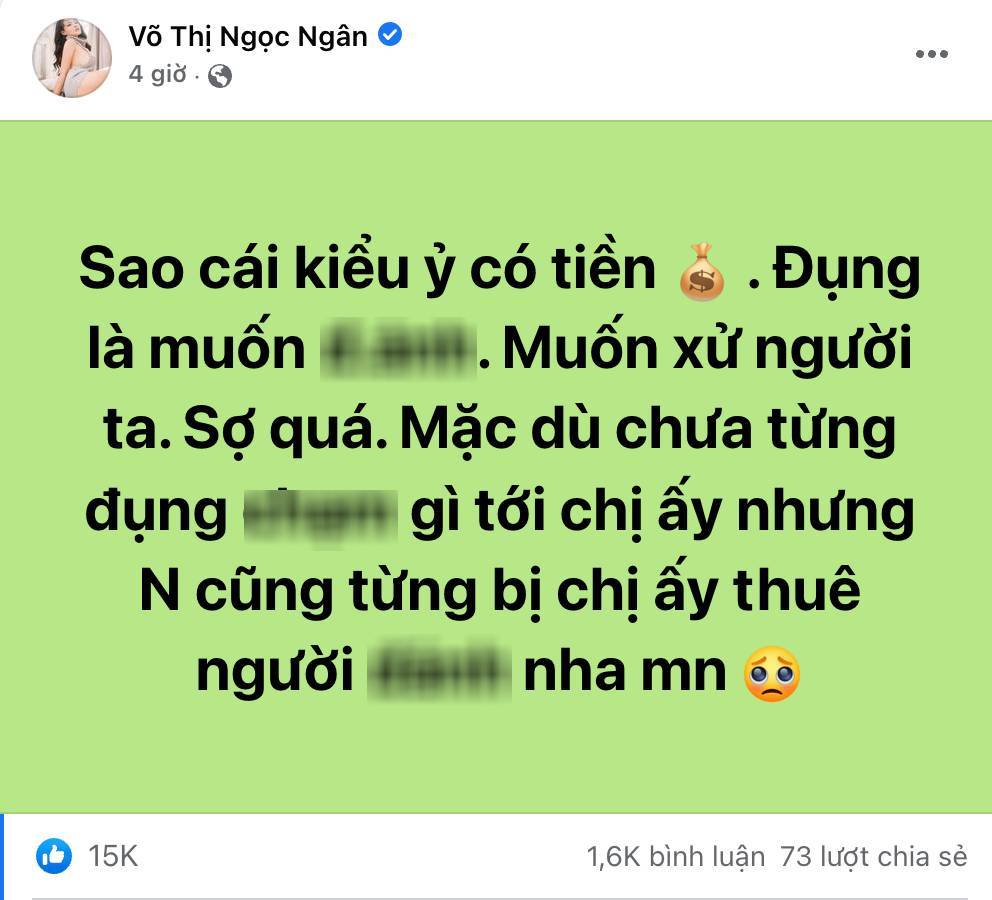Click the blurred word after 'là muốn'

pyautogui.click(x=399, y=350)
